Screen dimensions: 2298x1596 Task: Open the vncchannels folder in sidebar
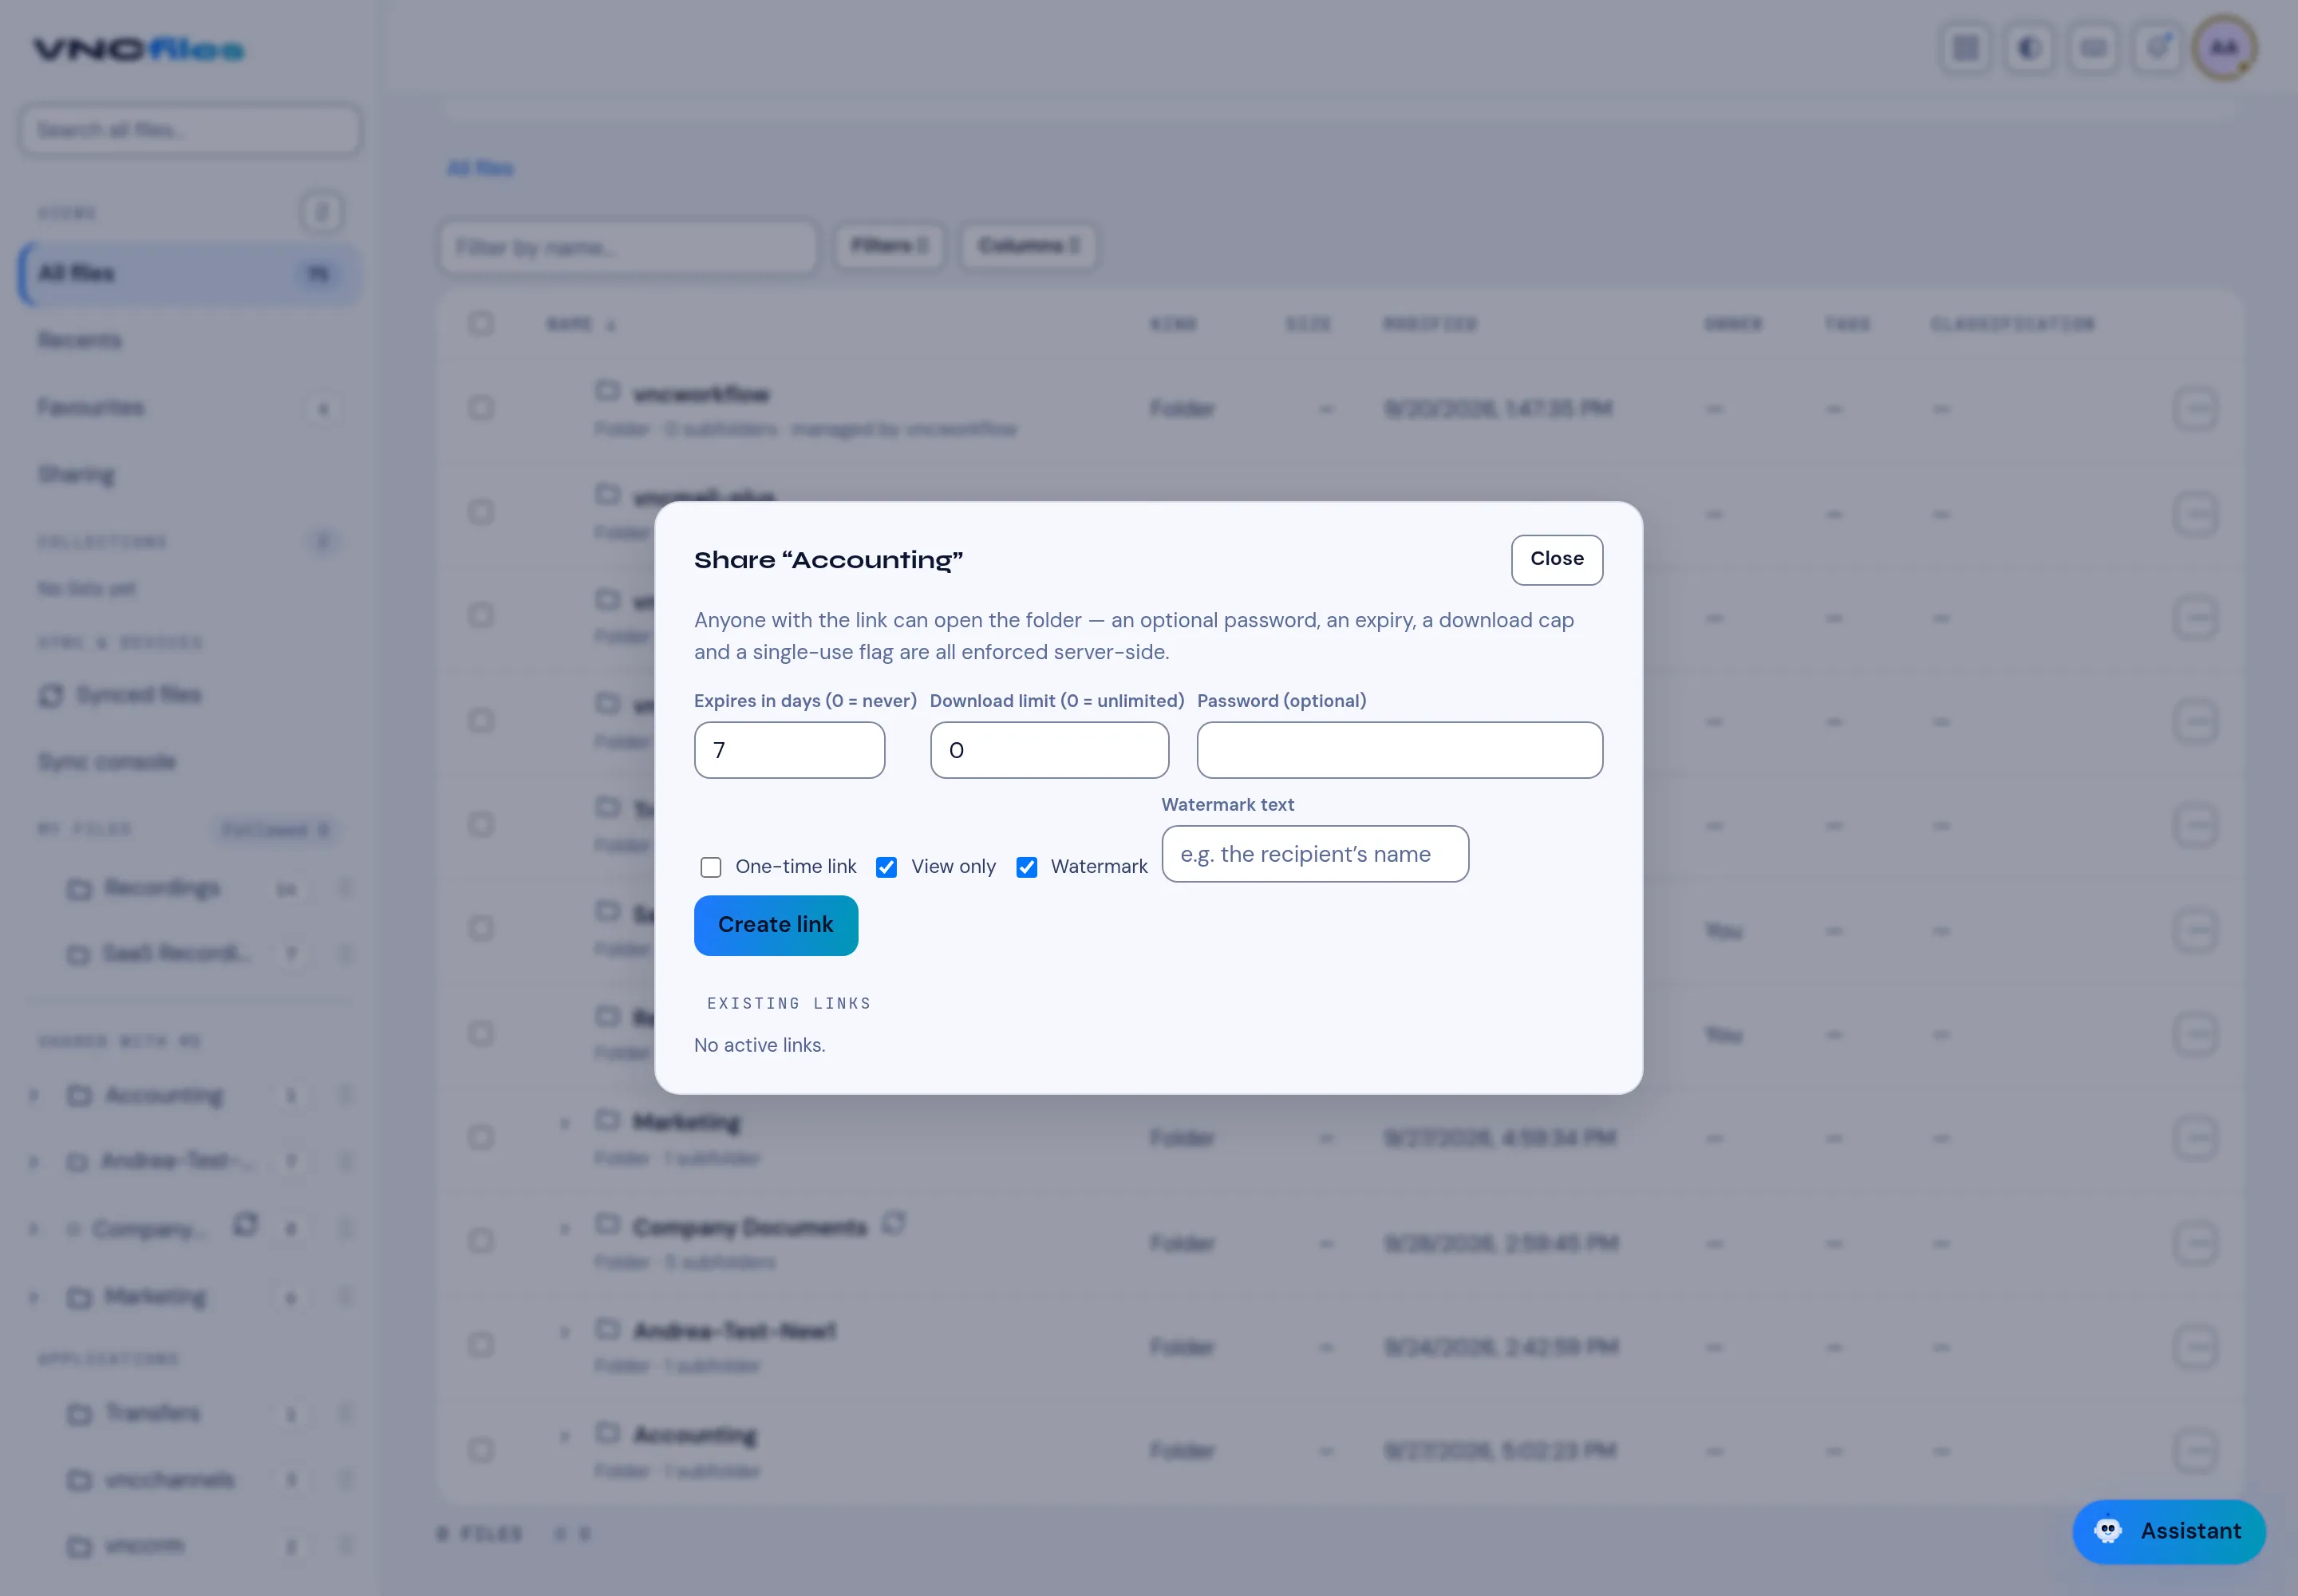click(169, 1479)
